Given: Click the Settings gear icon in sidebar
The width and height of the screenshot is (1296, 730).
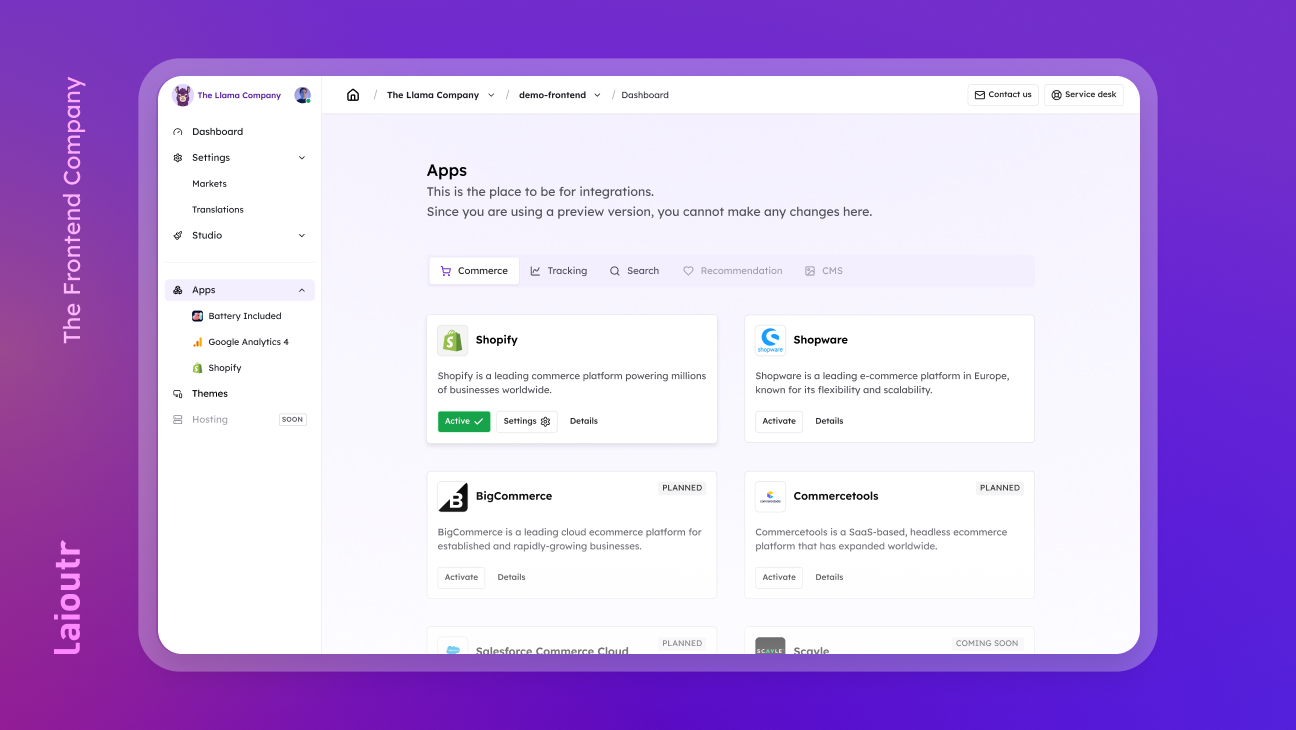Looking at the screenshot, I should coord(178,158).
